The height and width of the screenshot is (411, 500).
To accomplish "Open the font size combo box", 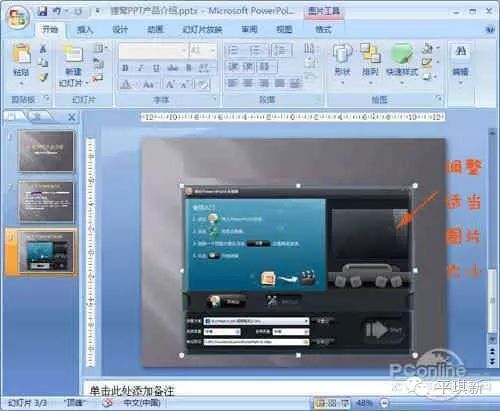I will coord(202,51).
